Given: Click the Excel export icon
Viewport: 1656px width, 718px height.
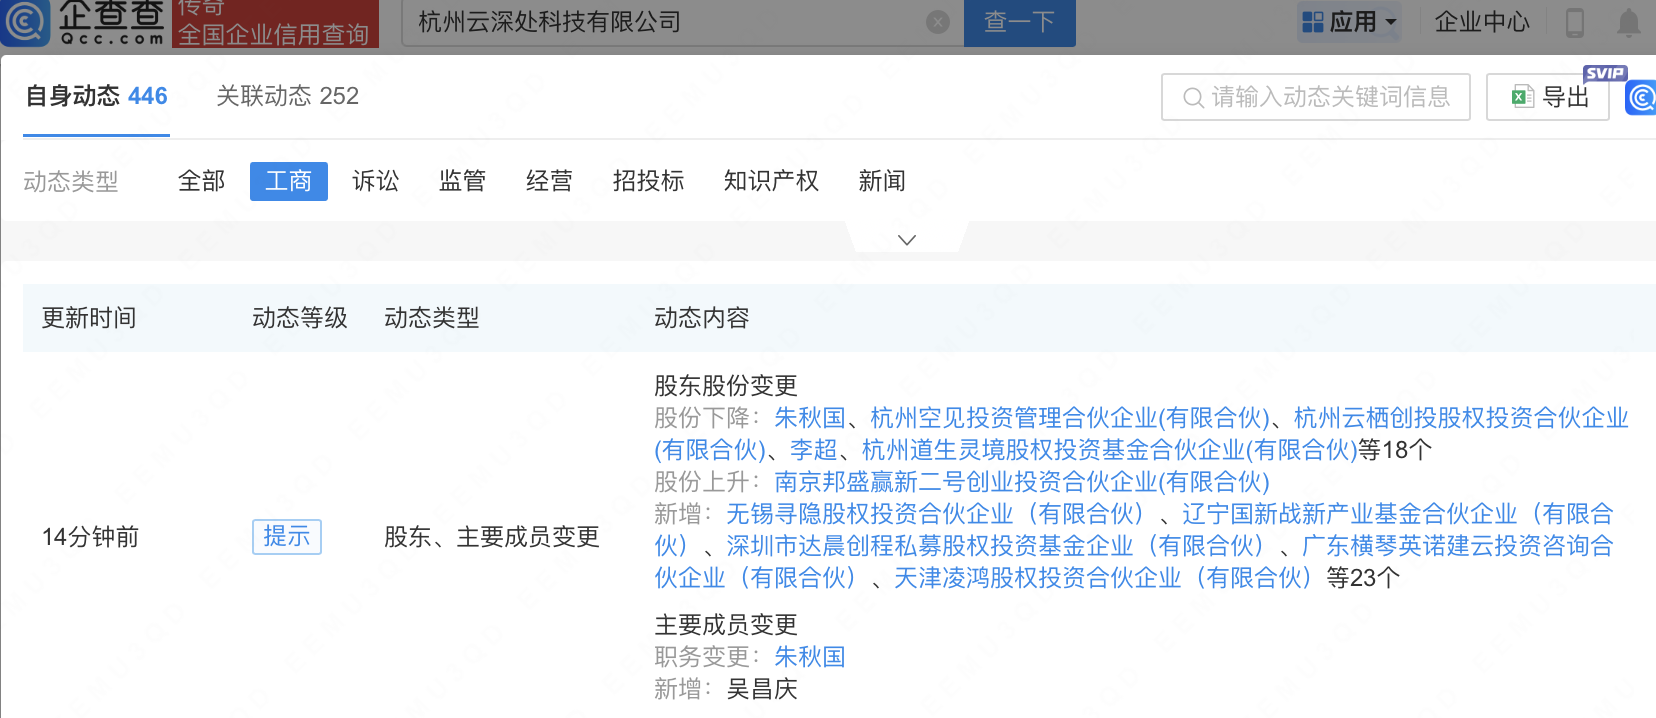Looking at the screenshot, I should coord(1522,97).
